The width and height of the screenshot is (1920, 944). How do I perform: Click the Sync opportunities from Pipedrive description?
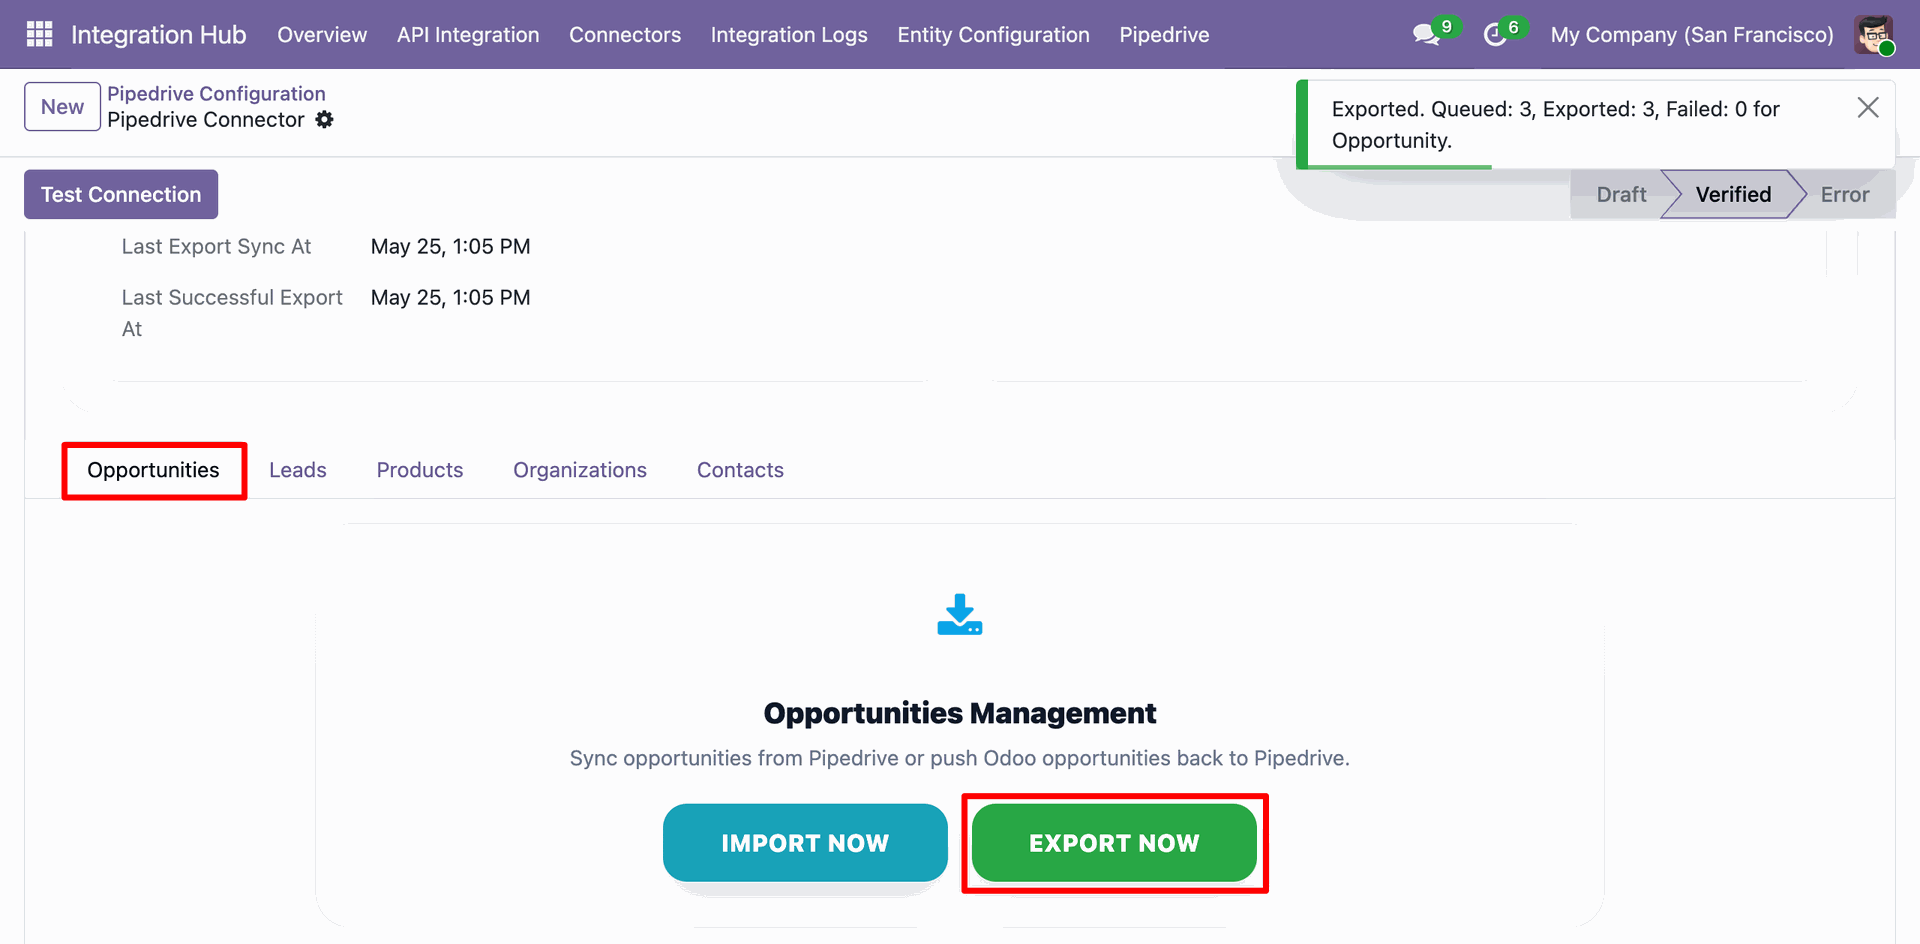960,758
